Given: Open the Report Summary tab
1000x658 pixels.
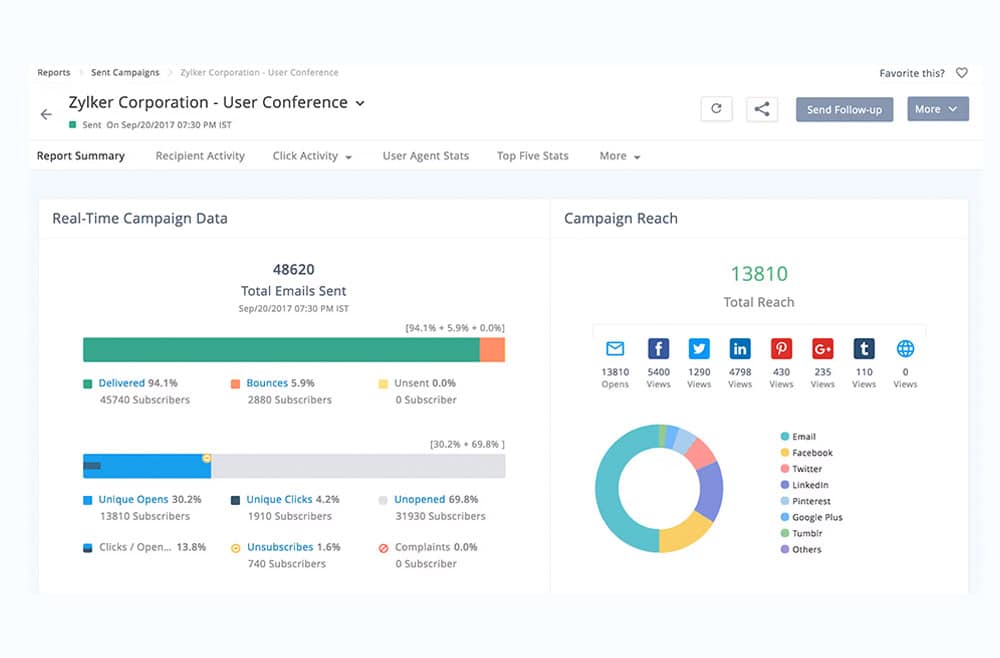Looking at the screenshot, I should (80, 156).
